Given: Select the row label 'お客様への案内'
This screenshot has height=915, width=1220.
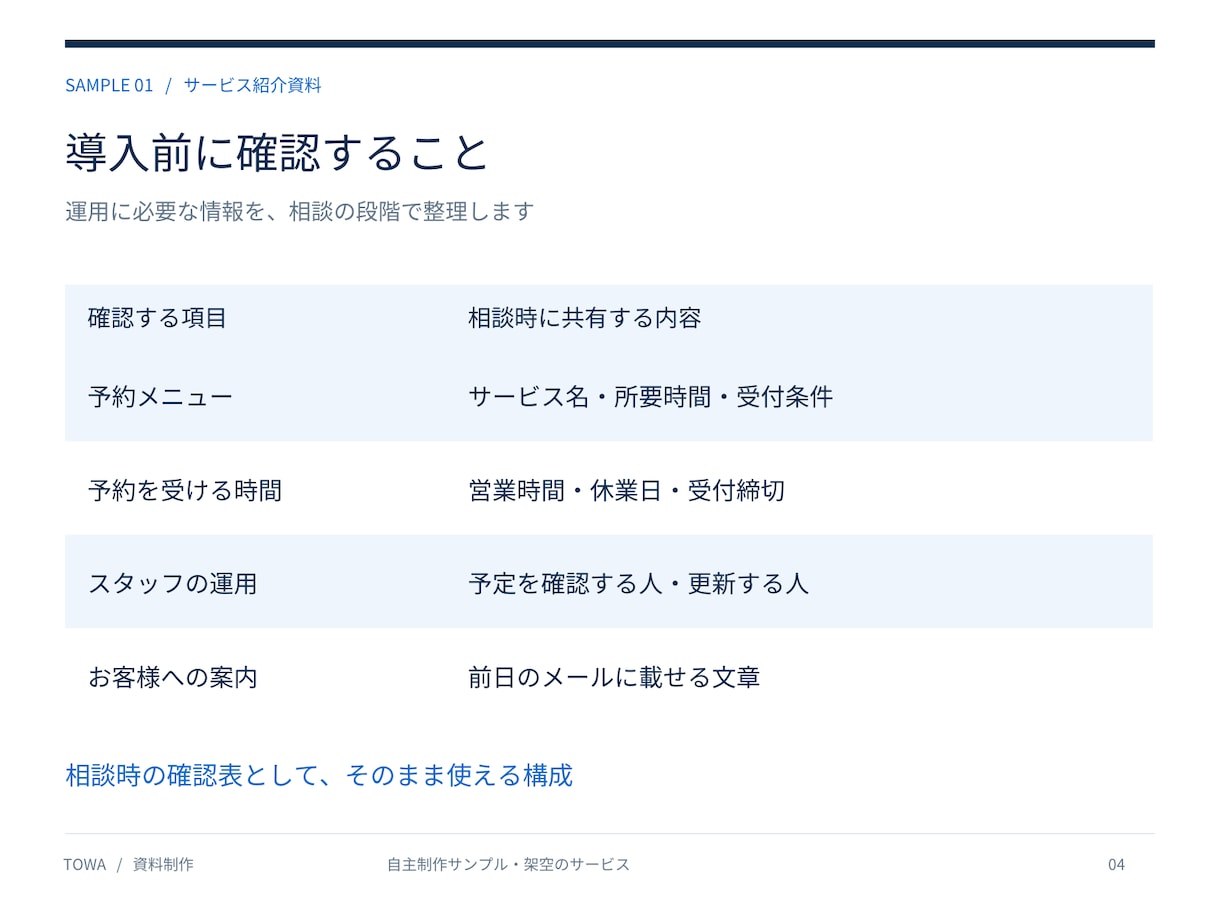Looking at the screenshot, I should [x=173, y=677].
